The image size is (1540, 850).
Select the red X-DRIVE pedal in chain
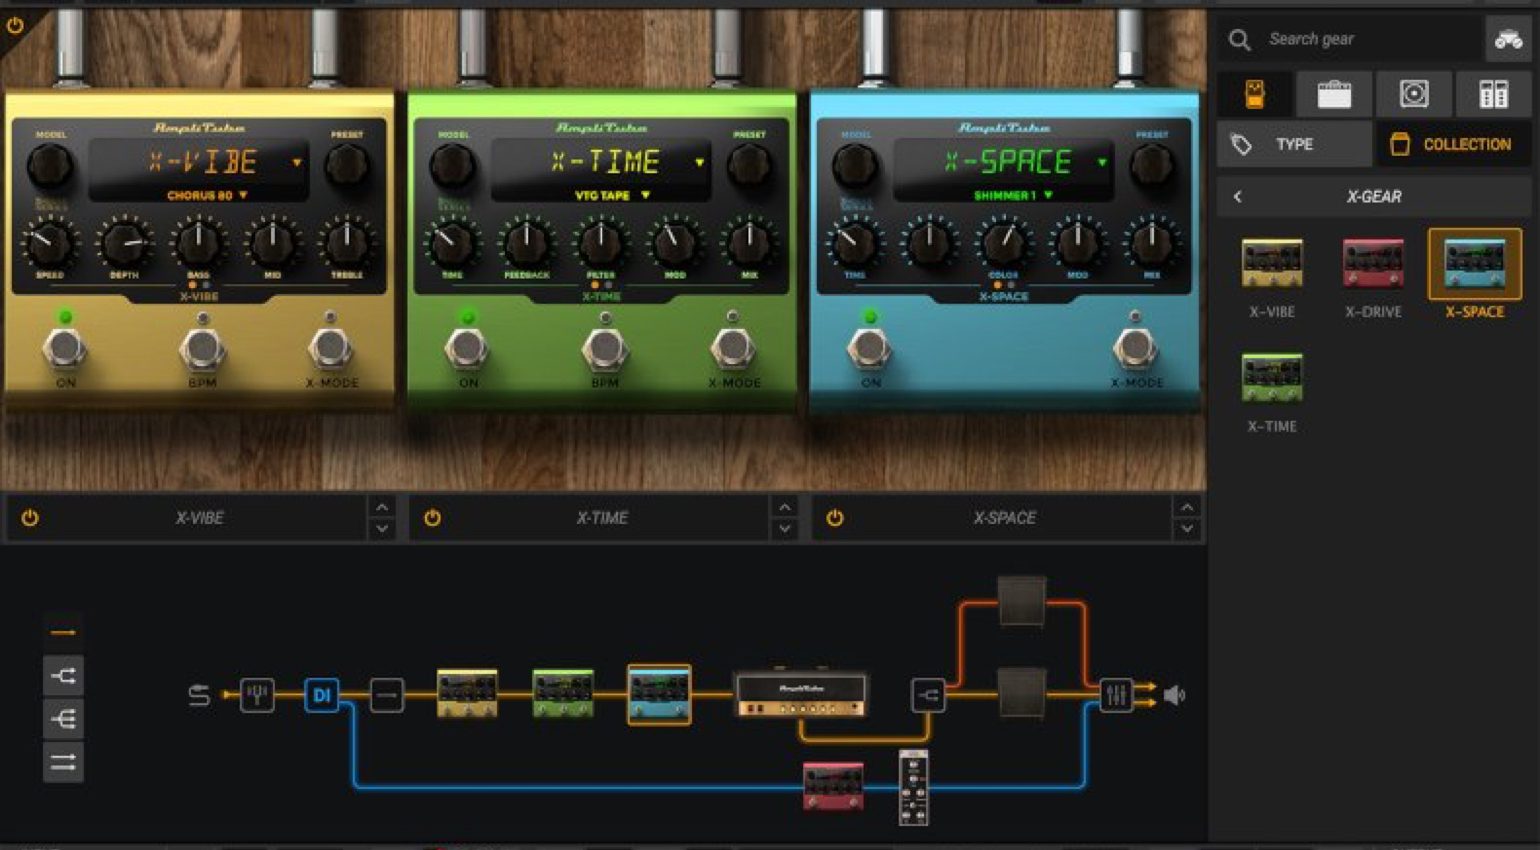click(833, 786)
